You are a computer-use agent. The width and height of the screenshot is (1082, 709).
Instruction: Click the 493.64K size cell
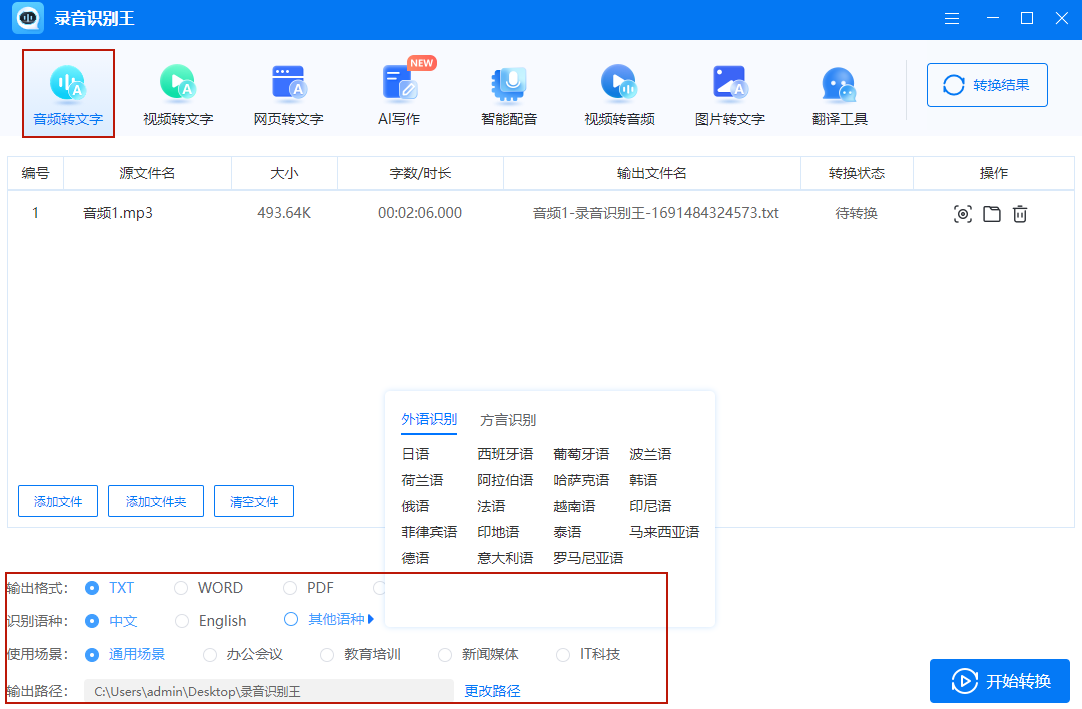(284, 213)
